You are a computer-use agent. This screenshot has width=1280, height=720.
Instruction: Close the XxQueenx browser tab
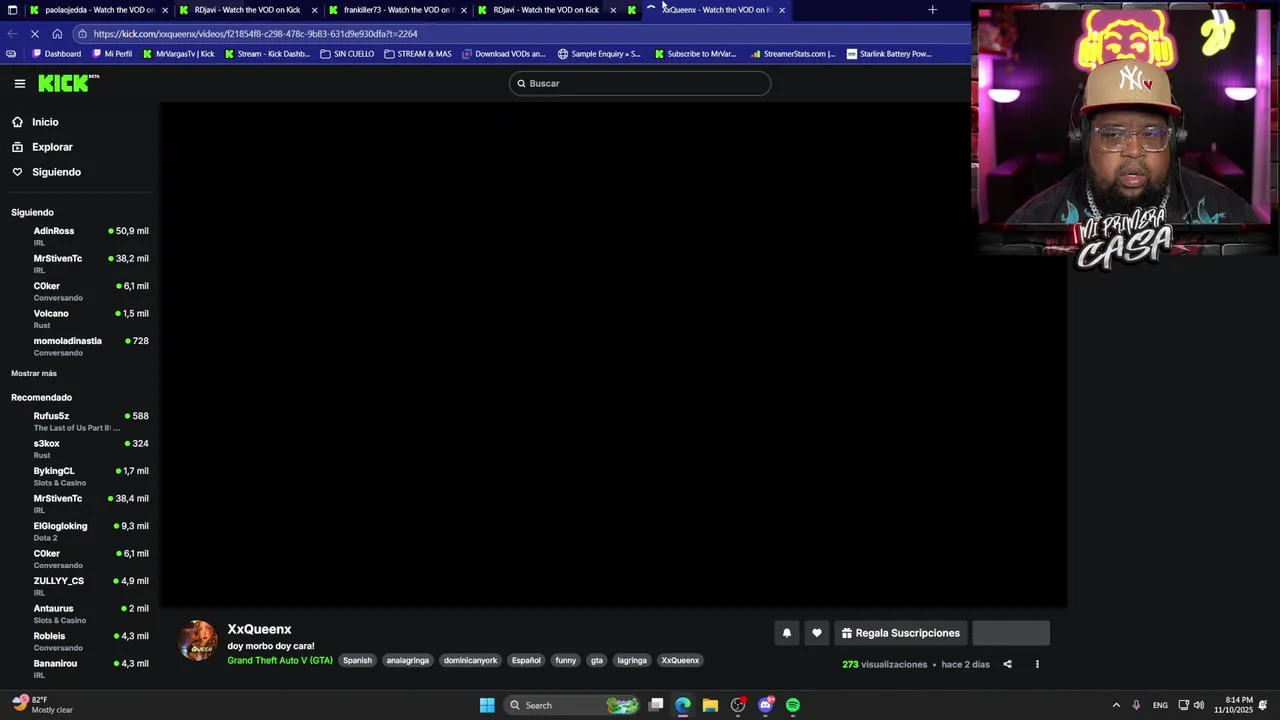782,10
